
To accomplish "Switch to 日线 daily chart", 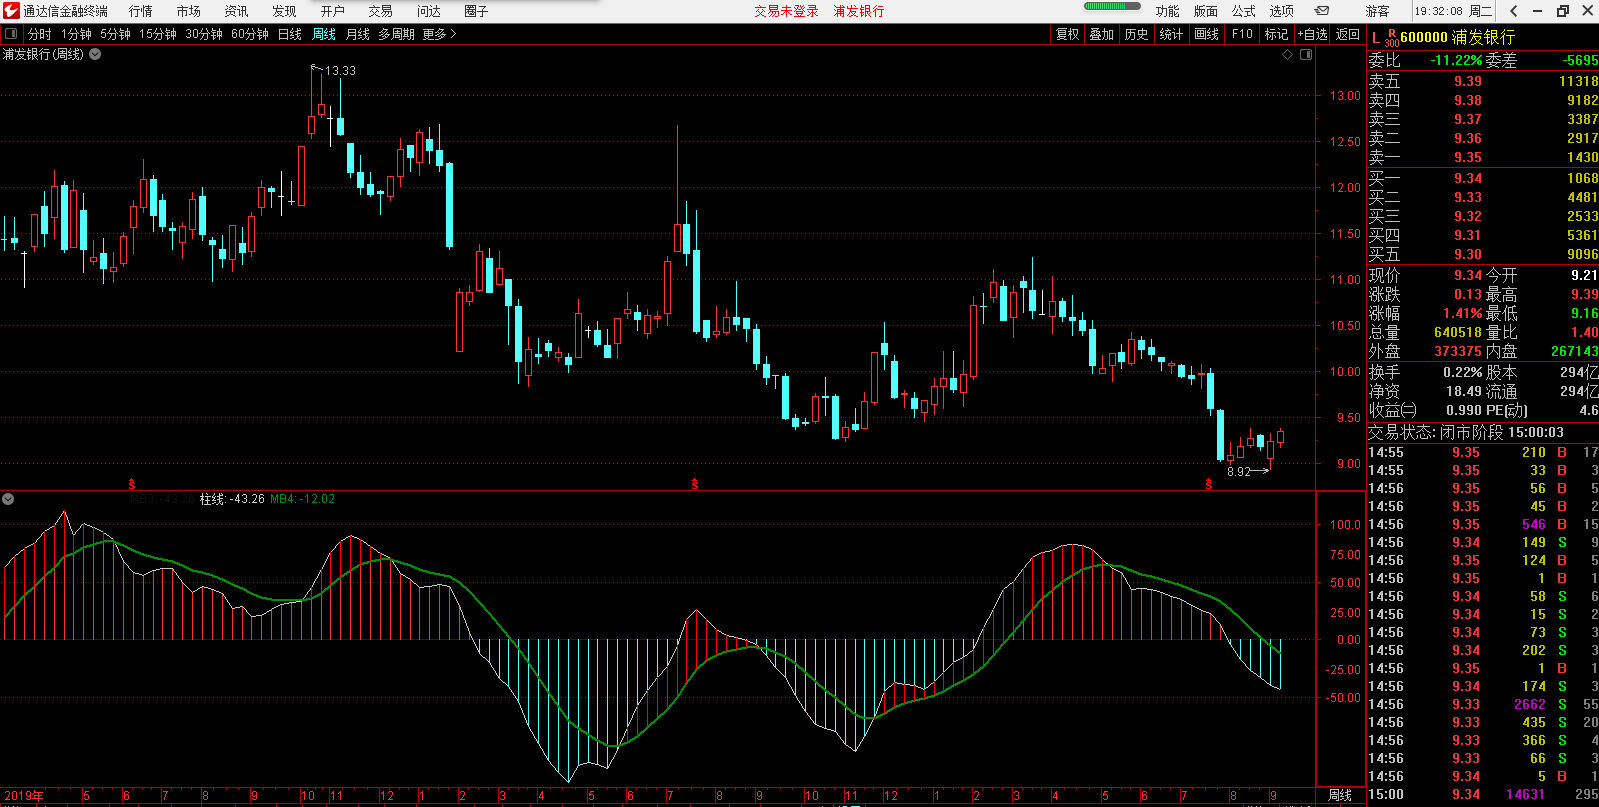I will (x=290, y=34).
